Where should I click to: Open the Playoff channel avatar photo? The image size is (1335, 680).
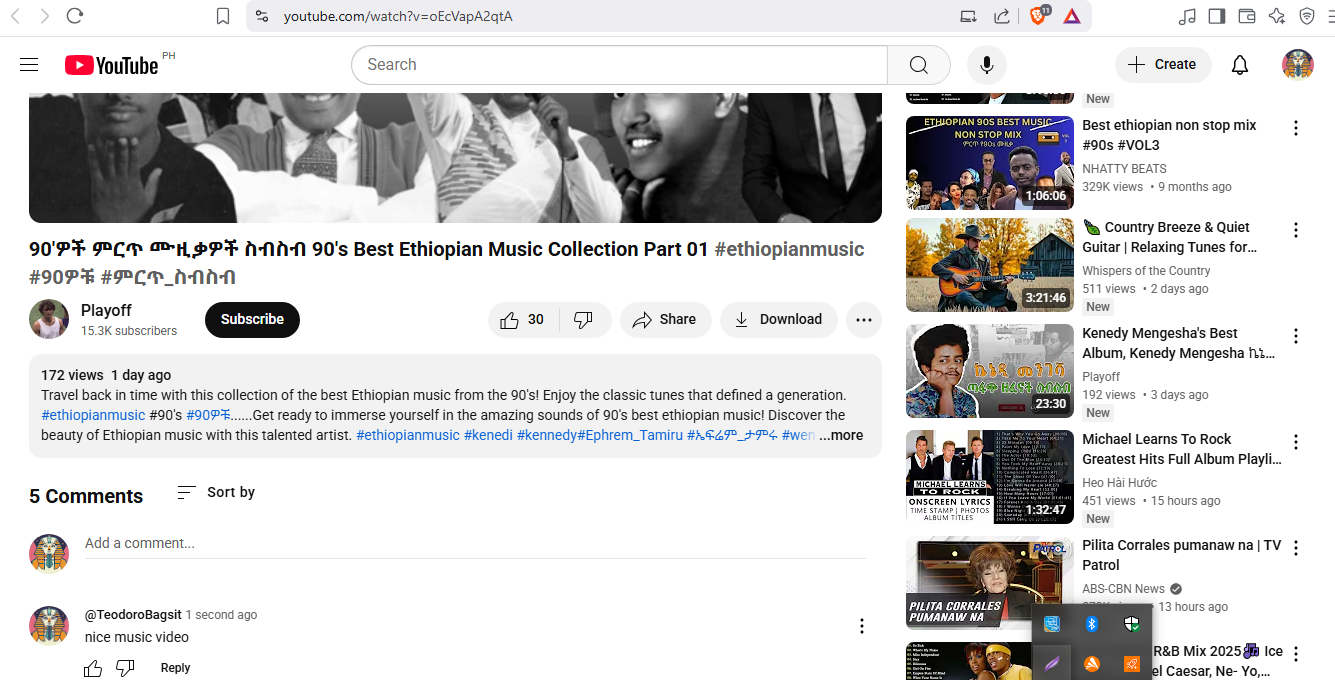click(49, 320)
